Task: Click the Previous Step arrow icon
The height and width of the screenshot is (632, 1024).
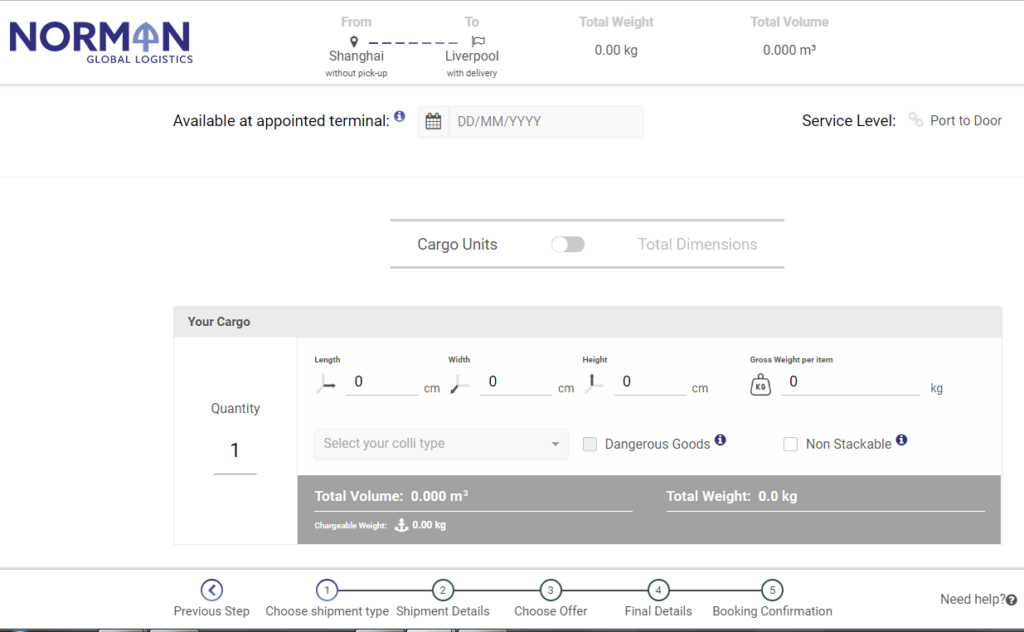Action: point(212,590)
